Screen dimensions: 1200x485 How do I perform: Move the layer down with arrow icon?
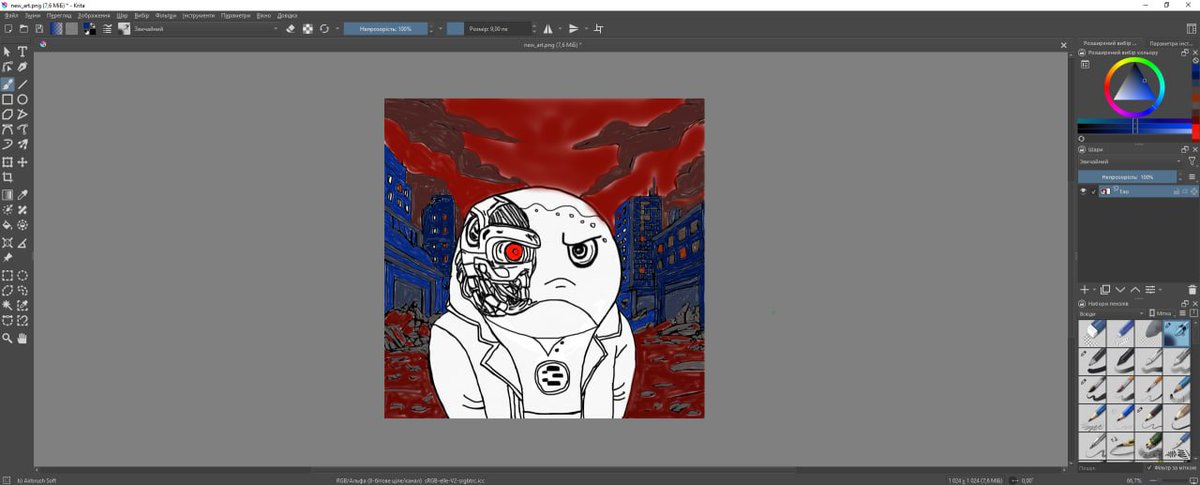point(1120,289)
